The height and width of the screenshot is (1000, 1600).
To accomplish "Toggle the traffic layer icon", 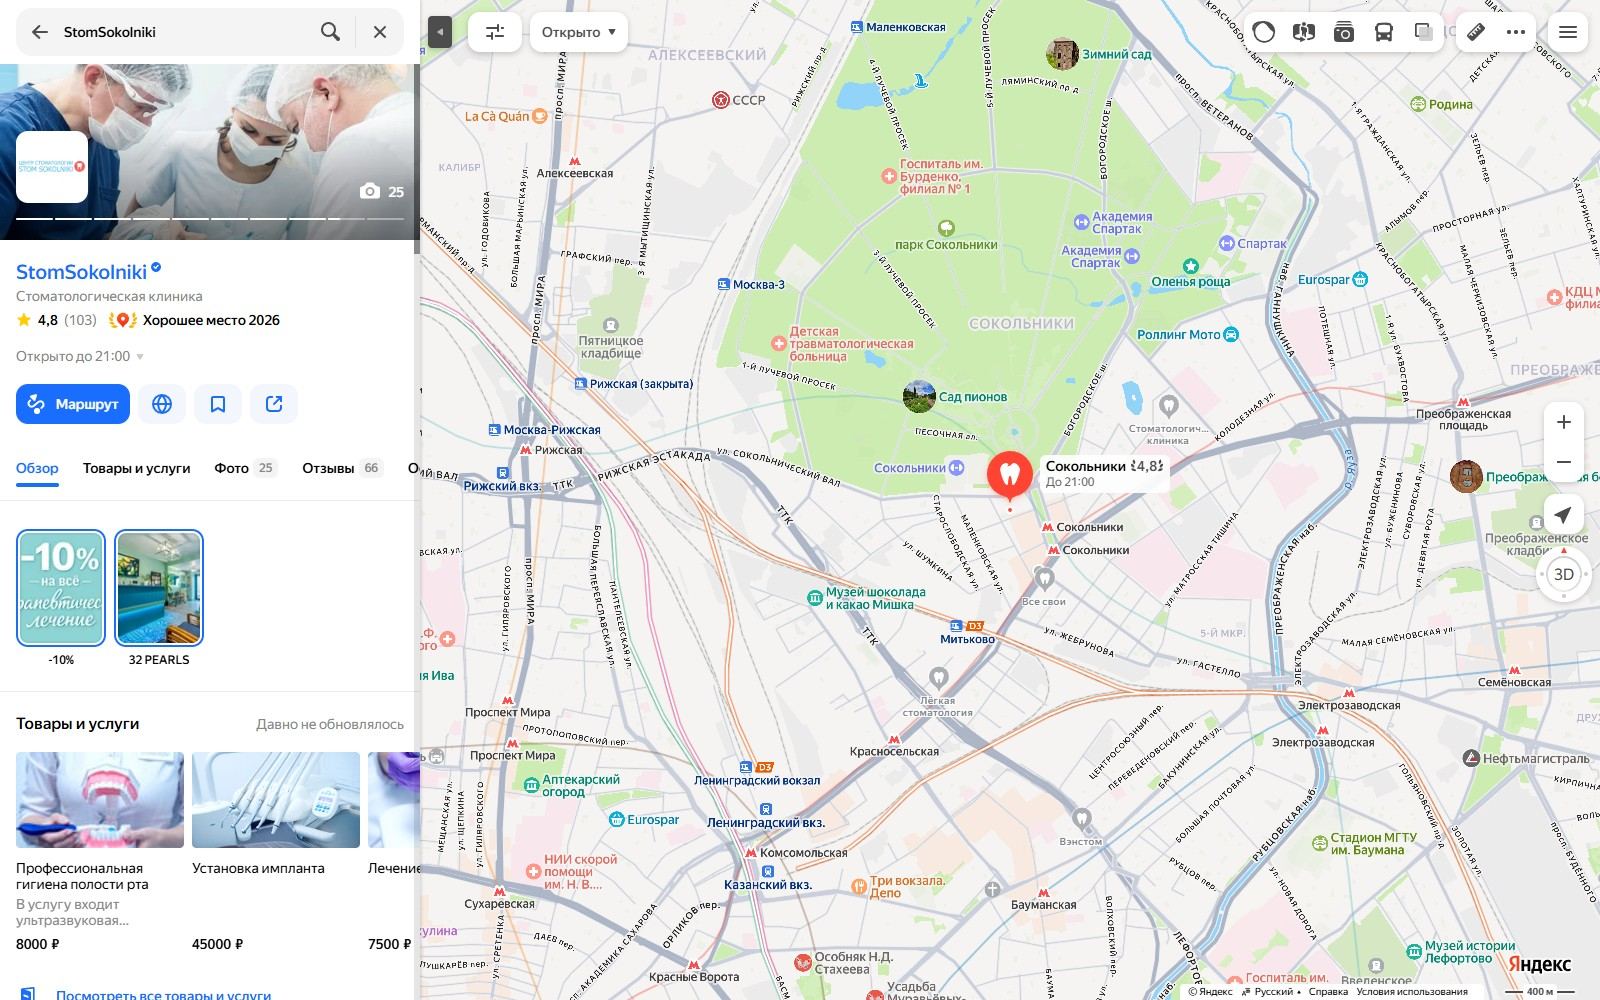I will click(1264, 32).
